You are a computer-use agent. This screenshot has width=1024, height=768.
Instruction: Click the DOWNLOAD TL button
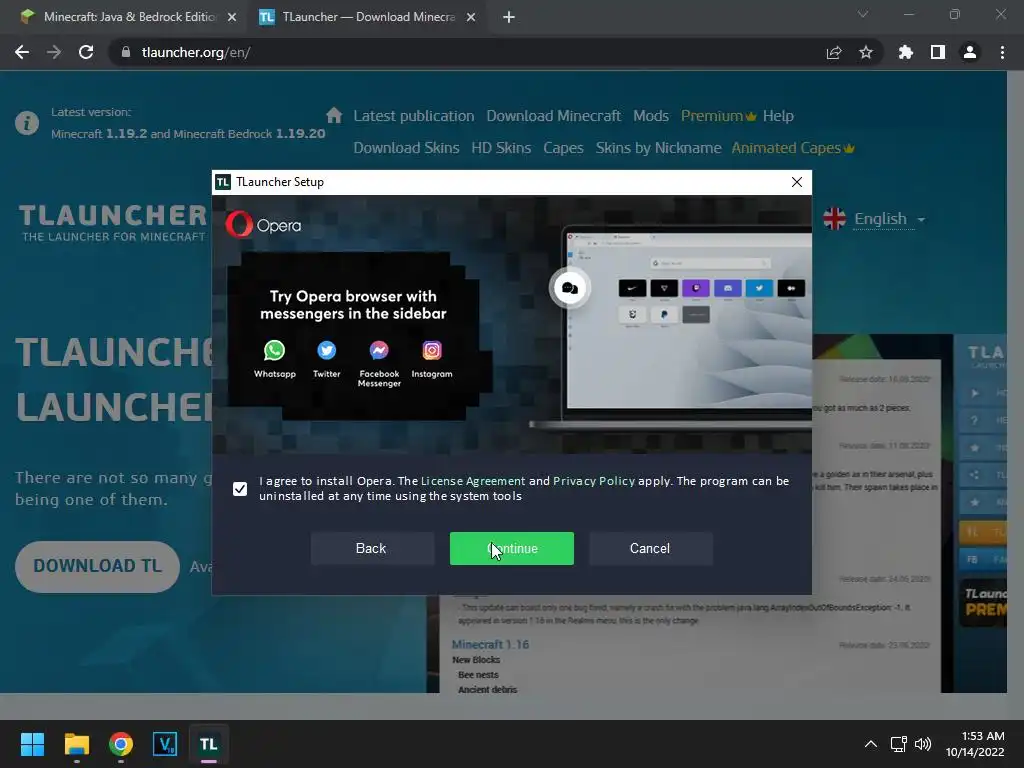coord(97,566)
